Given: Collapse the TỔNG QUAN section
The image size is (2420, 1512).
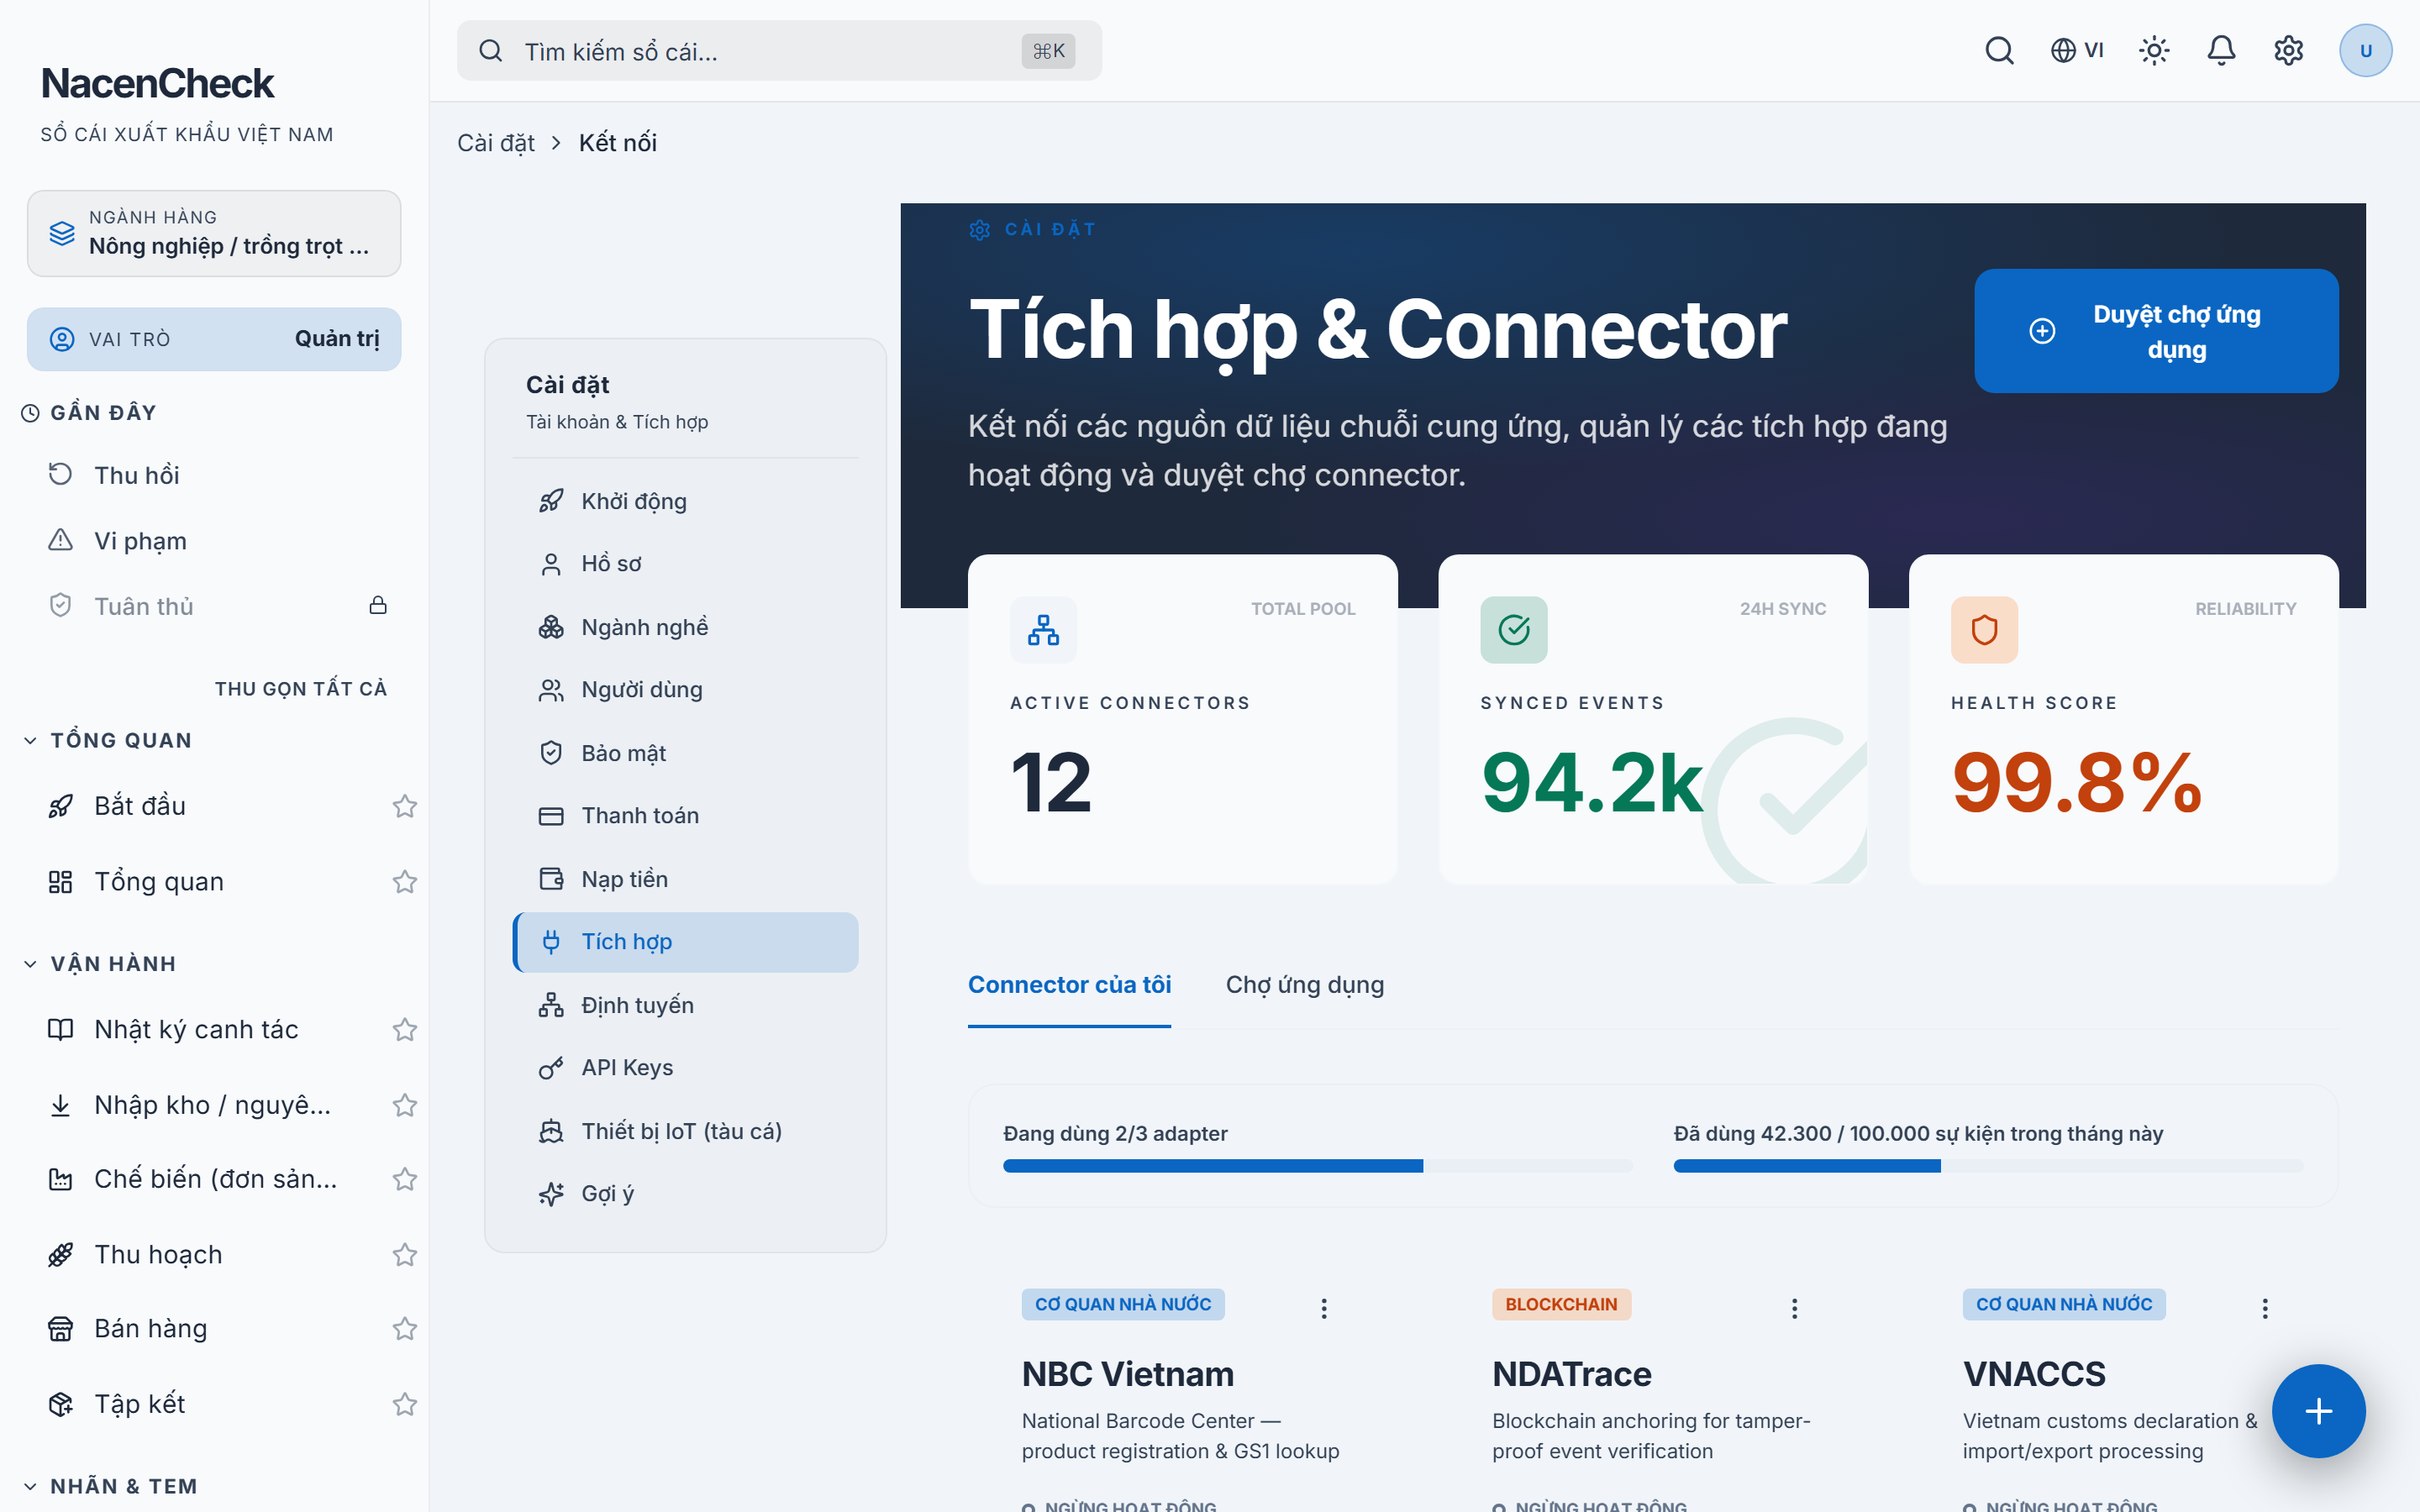Looking at the screenshot, I should [x=108, y=740].
